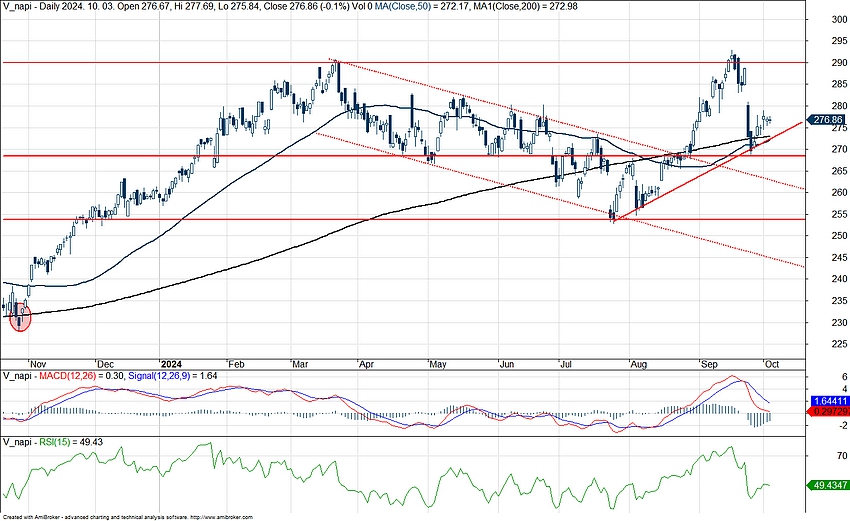Click the 280 price axis label
The width and height of the screenshot is (850, 521).
pos(839,106)
